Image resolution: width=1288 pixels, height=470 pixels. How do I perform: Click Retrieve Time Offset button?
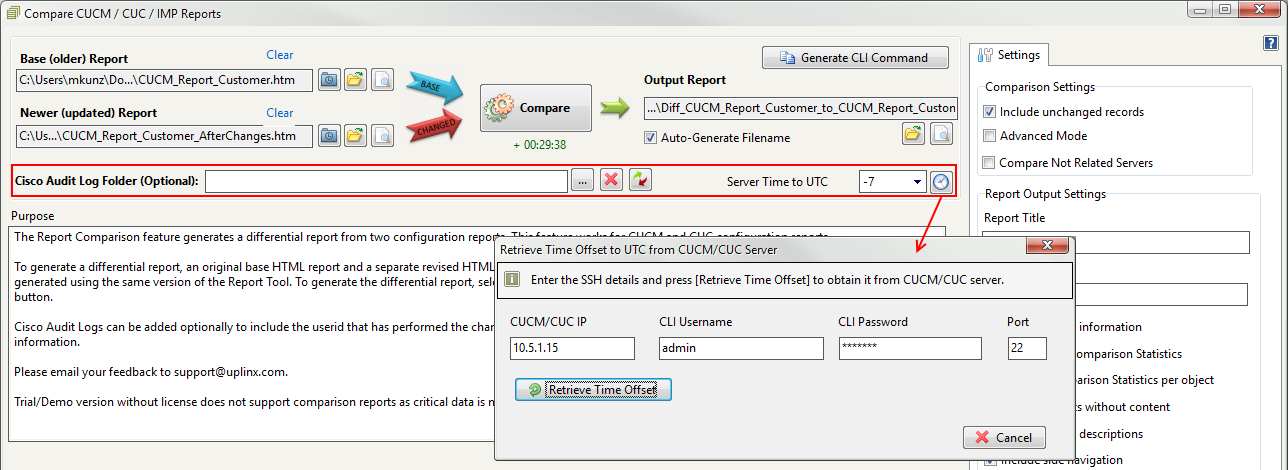tap(593, 389)
